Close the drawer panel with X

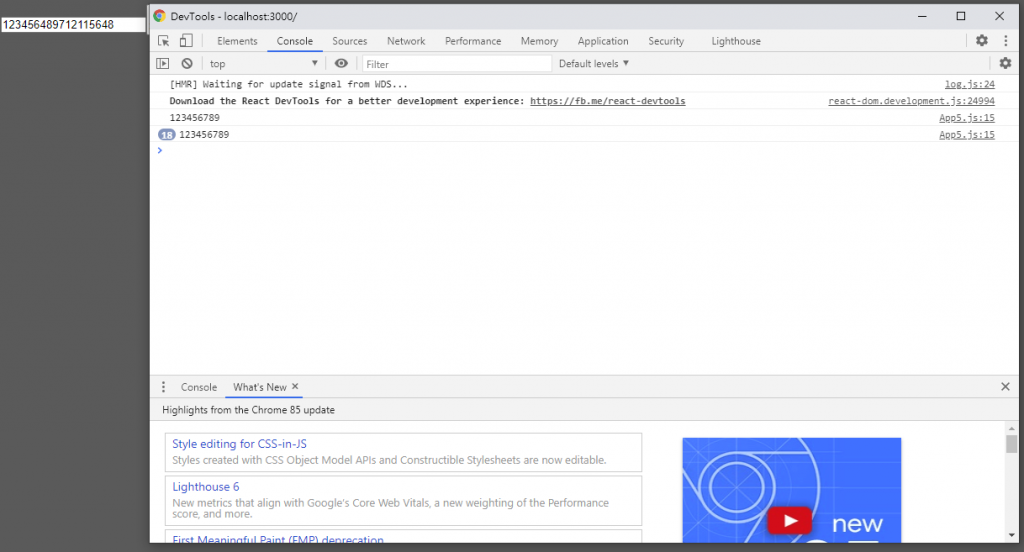1005,387
